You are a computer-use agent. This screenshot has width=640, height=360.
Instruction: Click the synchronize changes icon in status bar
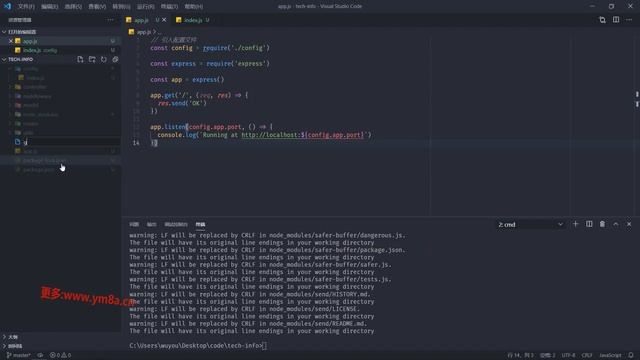(40, 355)
